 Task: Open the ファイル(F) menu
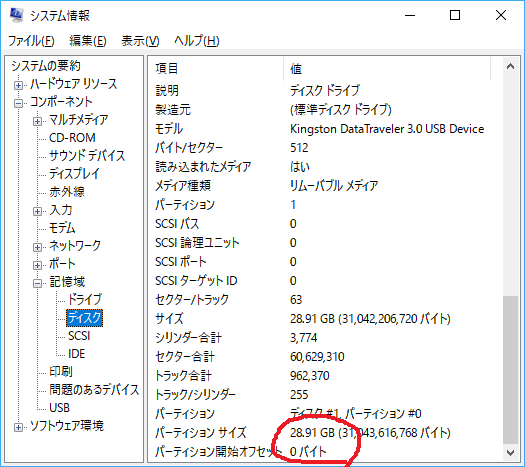pyautogui.click(x=31, y=41)
